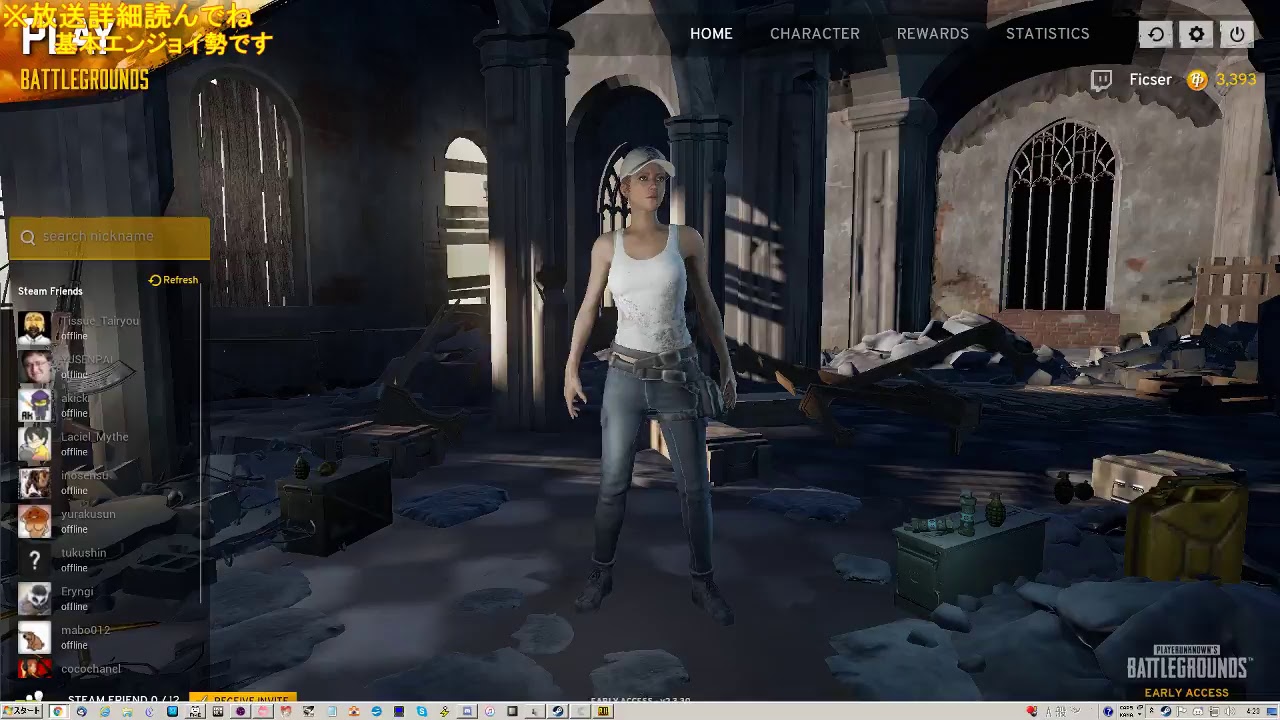Click the 3,393 BP balance
The image size is (1280, 720).
[1236, 80]
